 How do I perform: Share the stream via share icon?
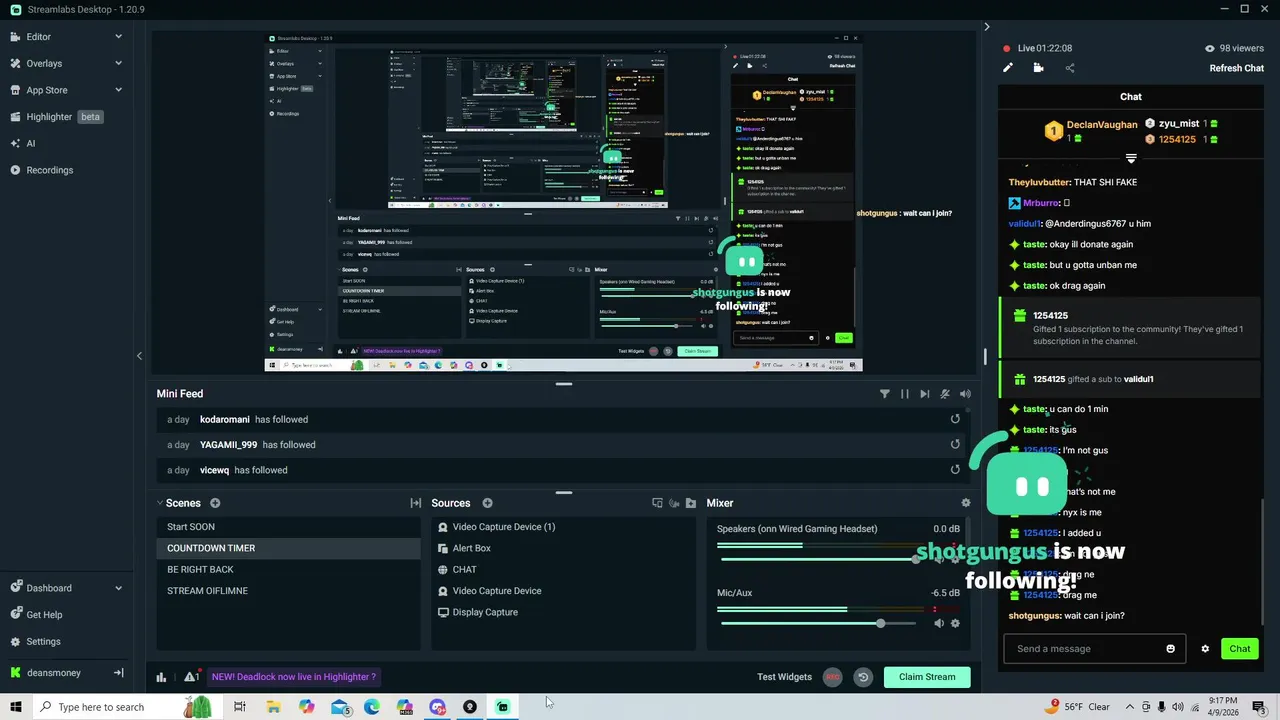pos(1070,68)
